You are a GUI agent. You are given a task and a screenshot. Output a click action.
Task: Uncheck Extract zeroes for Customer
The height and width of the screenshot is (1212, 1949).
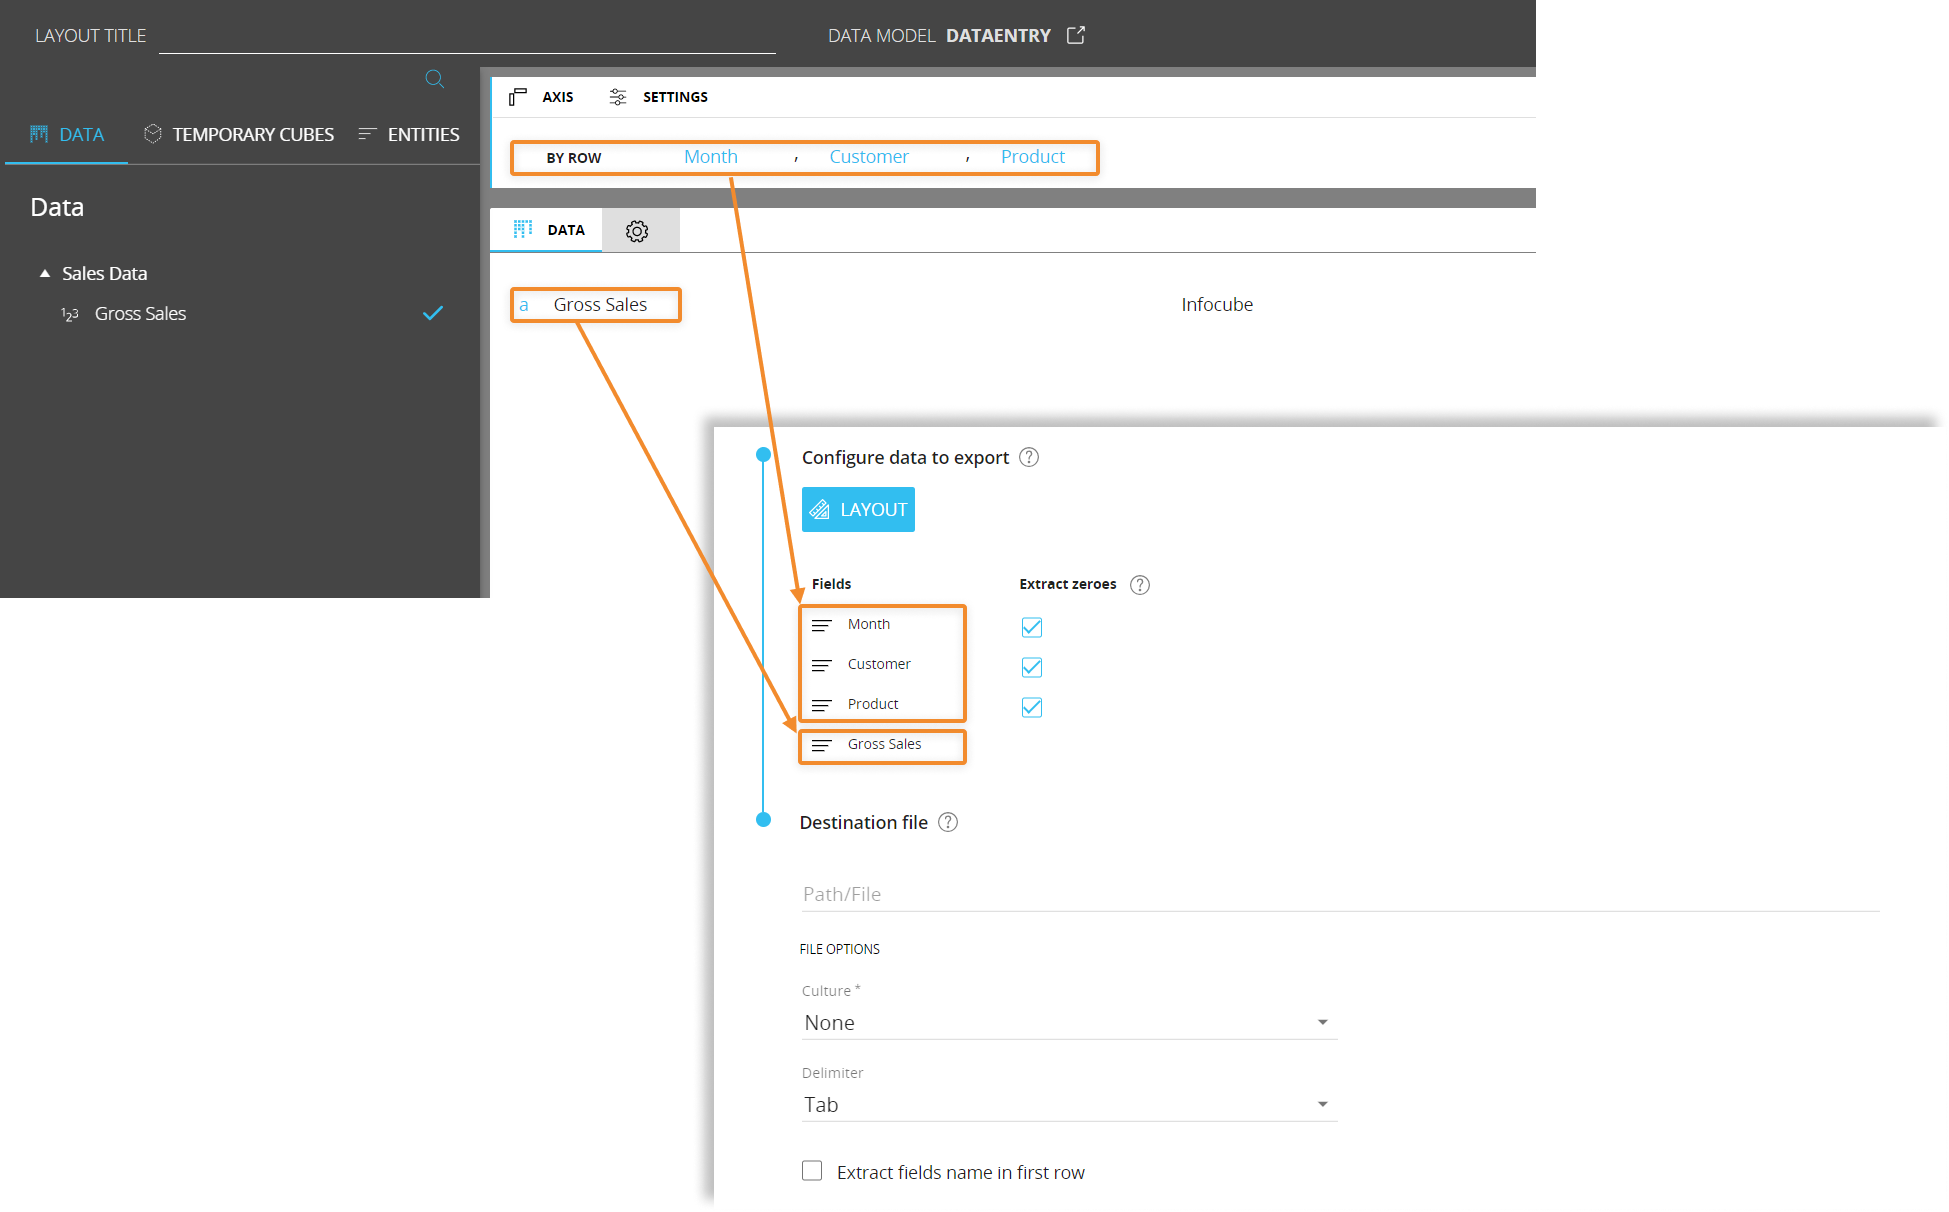1032,667
